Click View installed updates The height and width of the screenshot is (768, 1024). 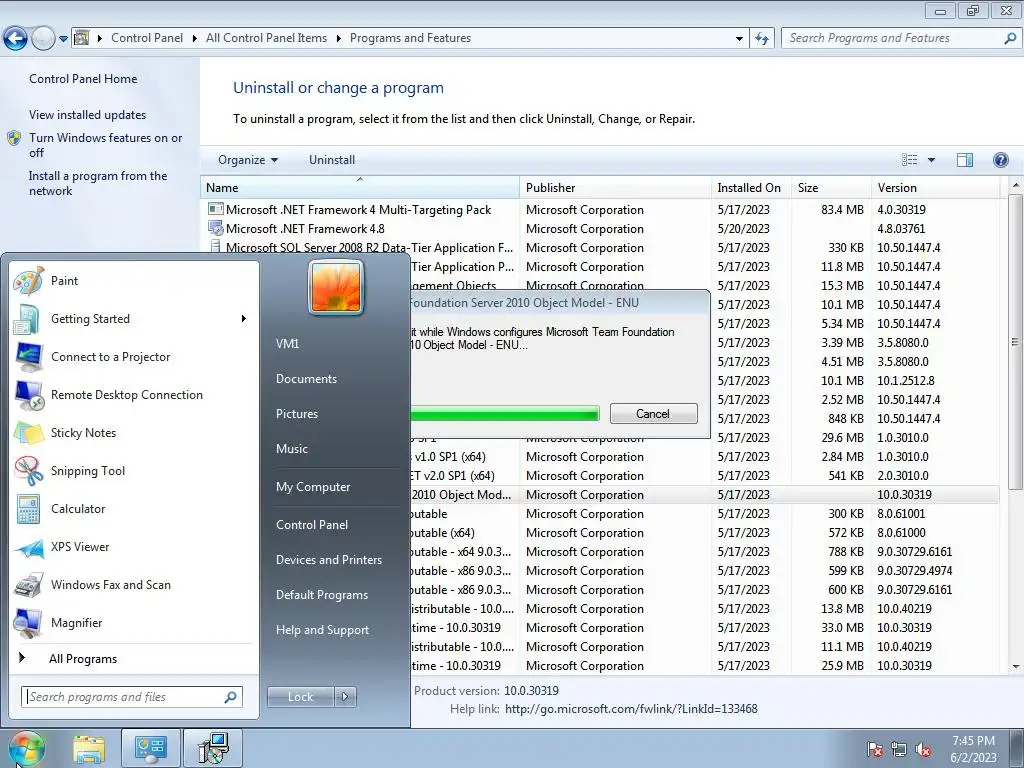click(87, 115)
